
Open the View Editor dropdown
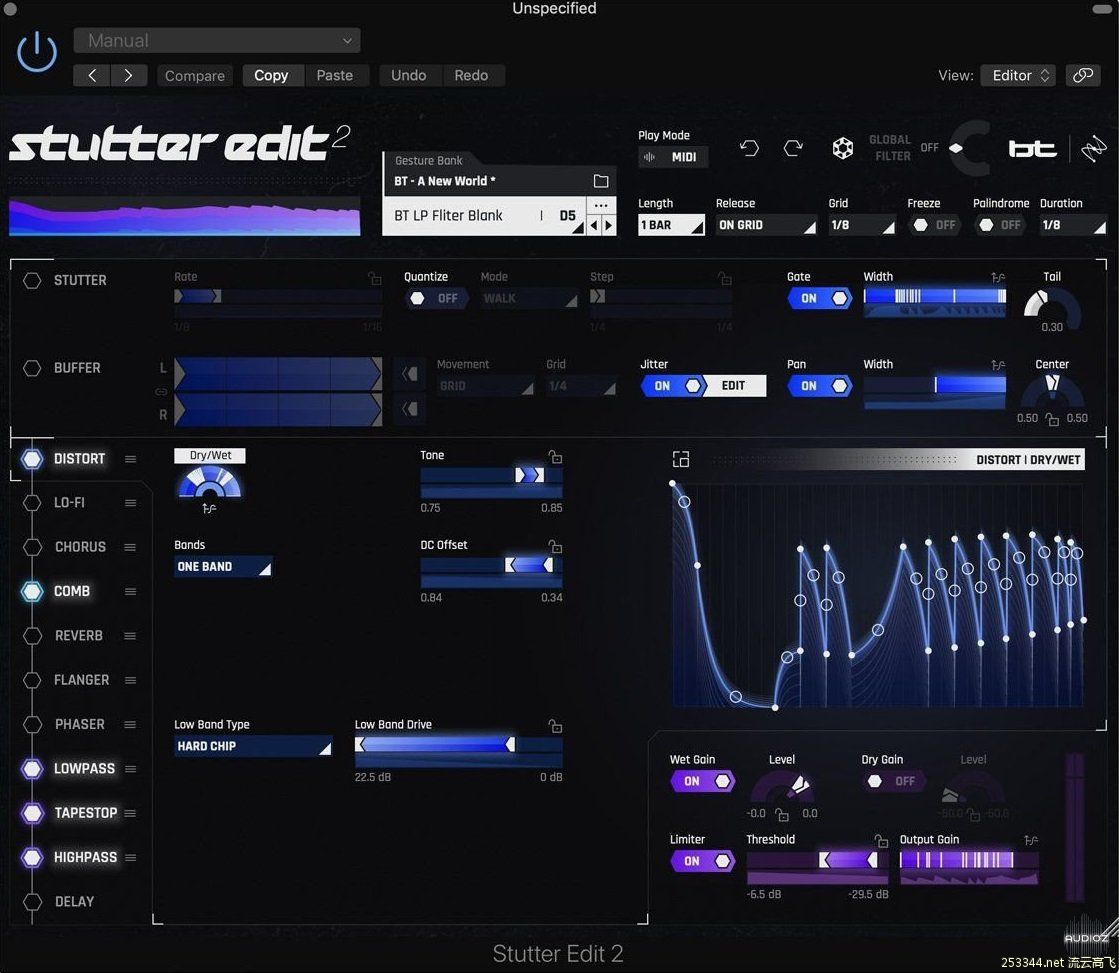1018,75
